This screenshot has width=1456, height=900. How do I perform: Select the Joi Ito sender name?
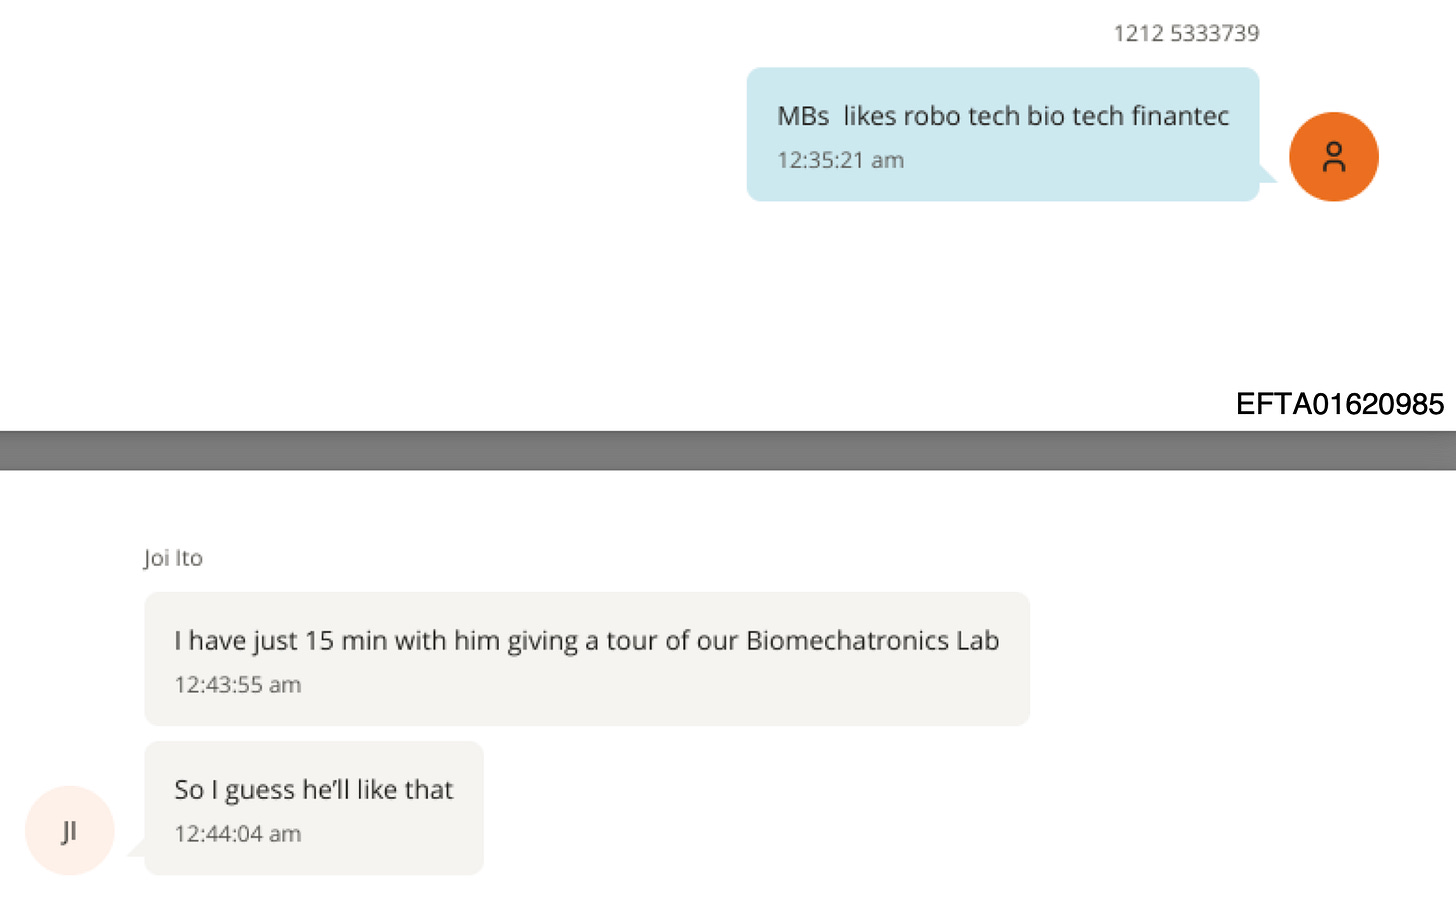(173, 558)
